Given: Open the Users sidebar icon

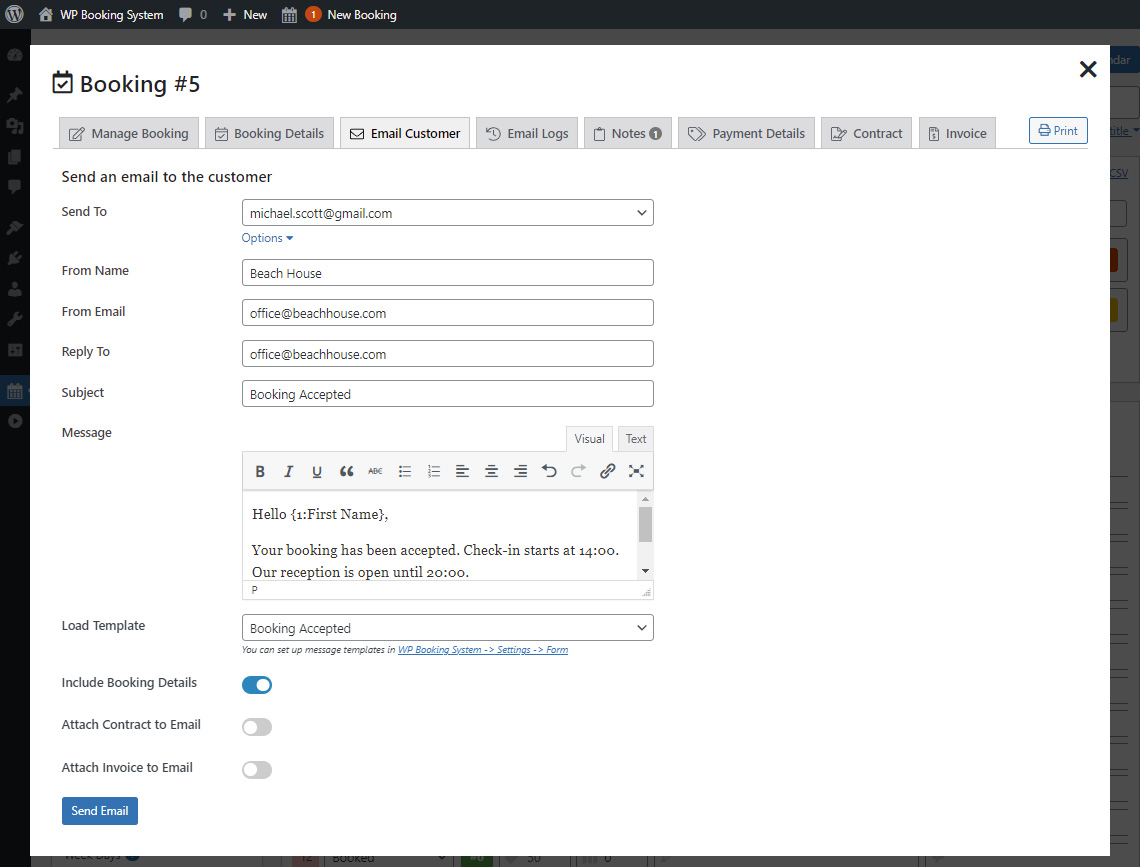Looking at the screenshot, I should click(x=15, y=289).
